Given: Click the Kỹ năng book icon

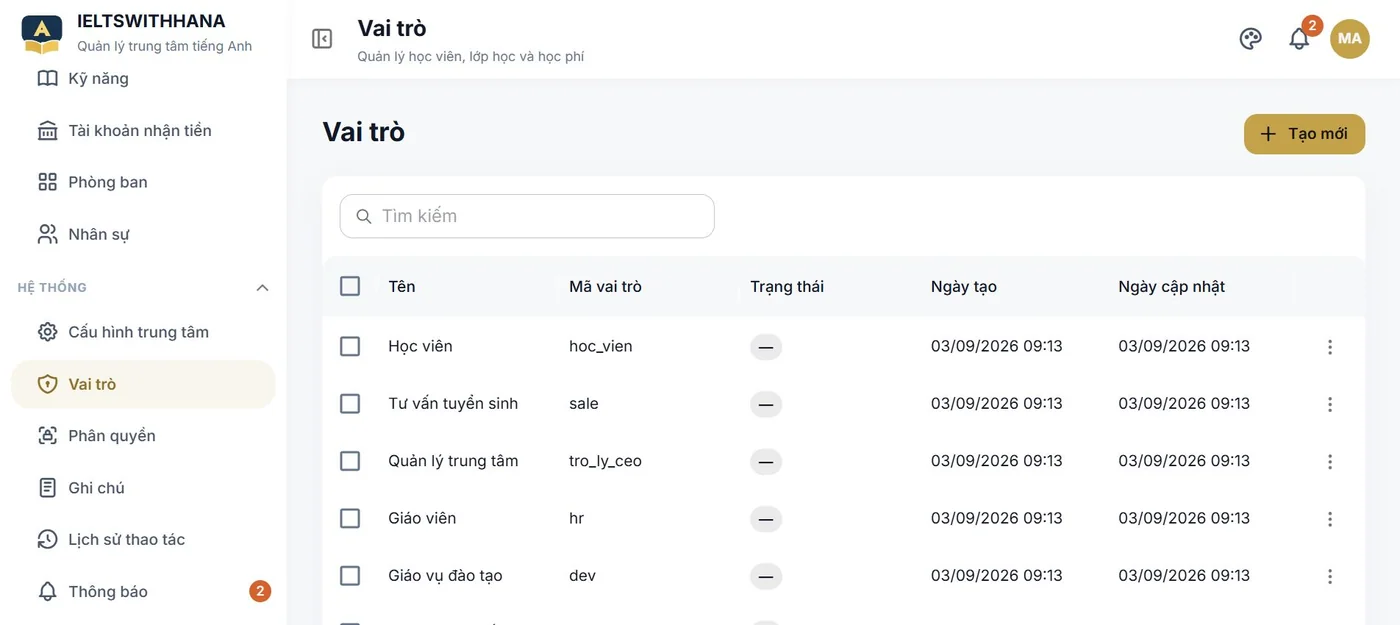Looking at the screenshot, I should coord(47,79).
